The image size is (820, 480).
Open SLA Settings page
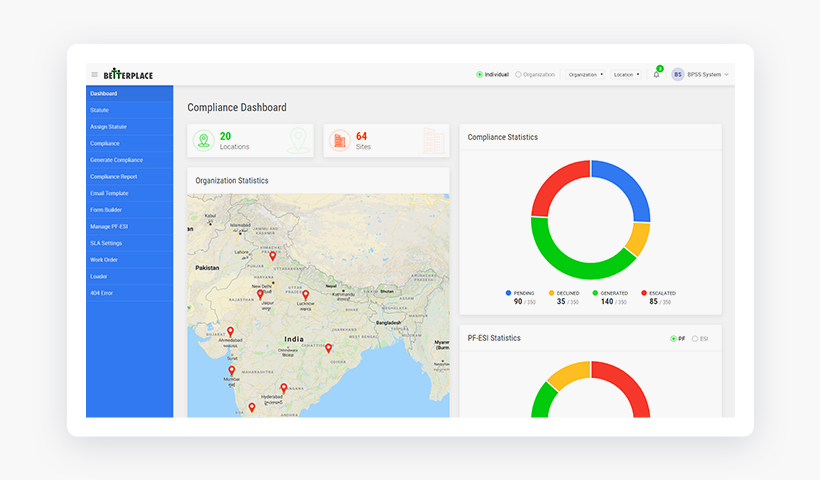coord(130,243)
